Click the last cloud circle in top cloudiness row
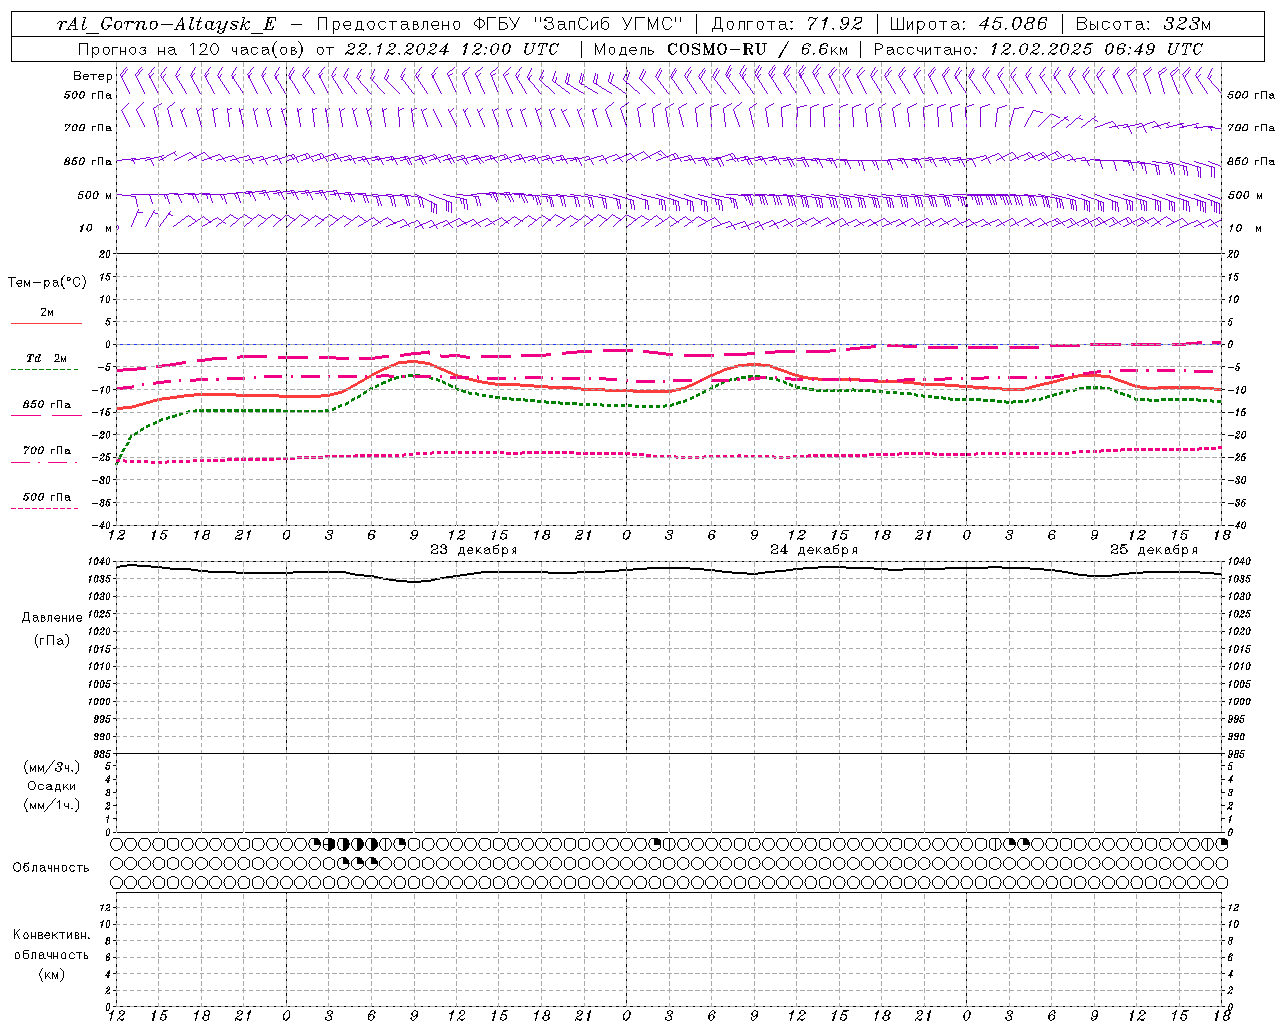The height and width of the screenshot is (1024, 1280). click(x=1221, y=844)
